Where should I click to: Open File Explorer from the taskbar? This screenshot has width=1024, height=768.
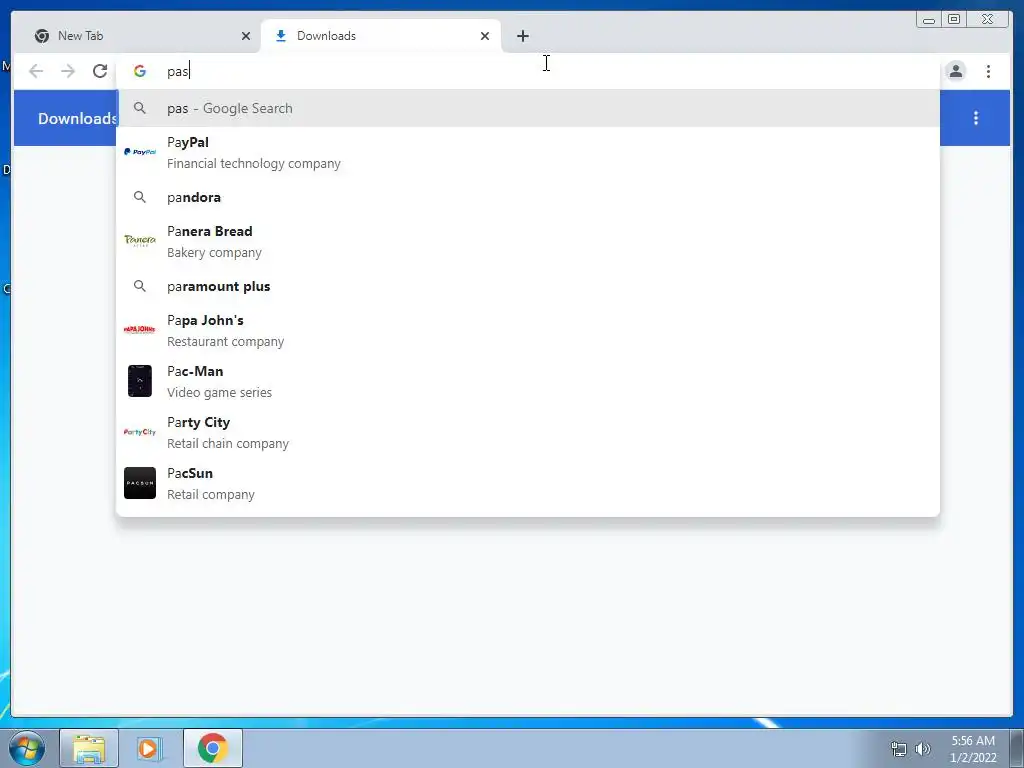click(89, 748)
